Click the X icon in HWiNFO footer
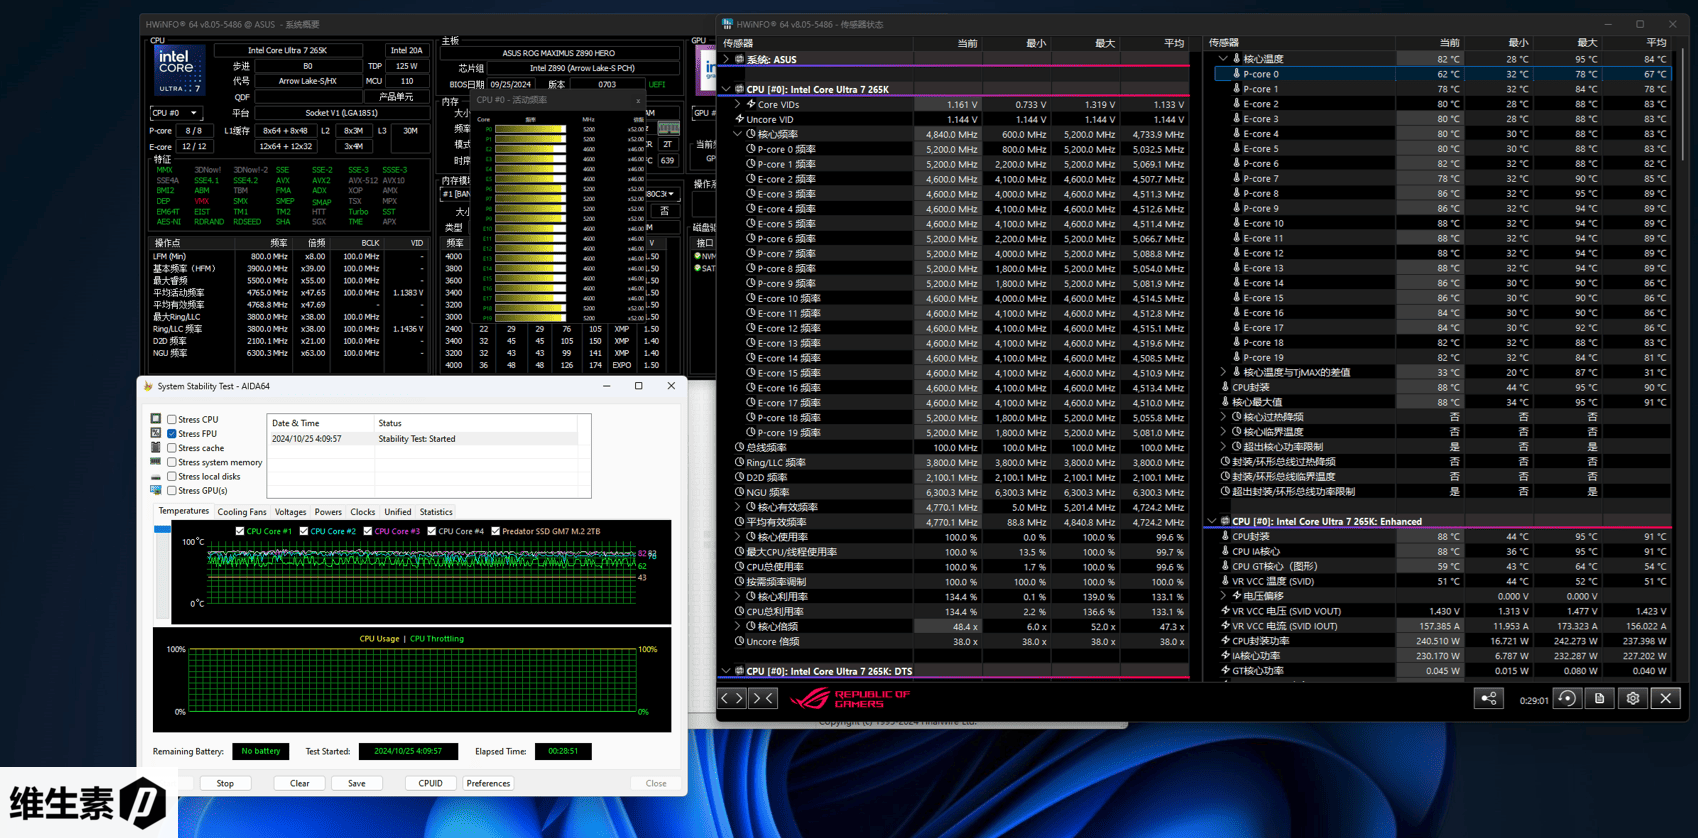The width and height of the screenshot is (1698, 838). (1666, 699)
